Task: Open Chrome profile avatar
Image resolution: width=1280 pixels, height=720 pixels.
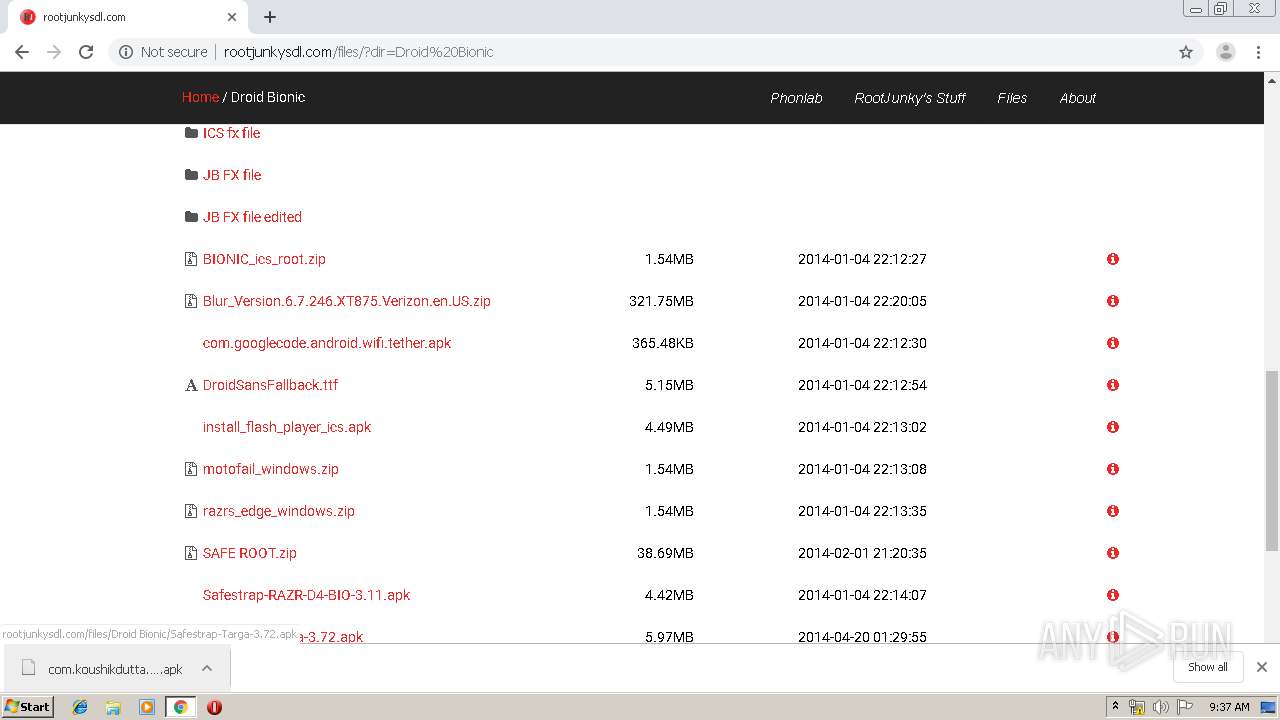Action: point(1225,52)
